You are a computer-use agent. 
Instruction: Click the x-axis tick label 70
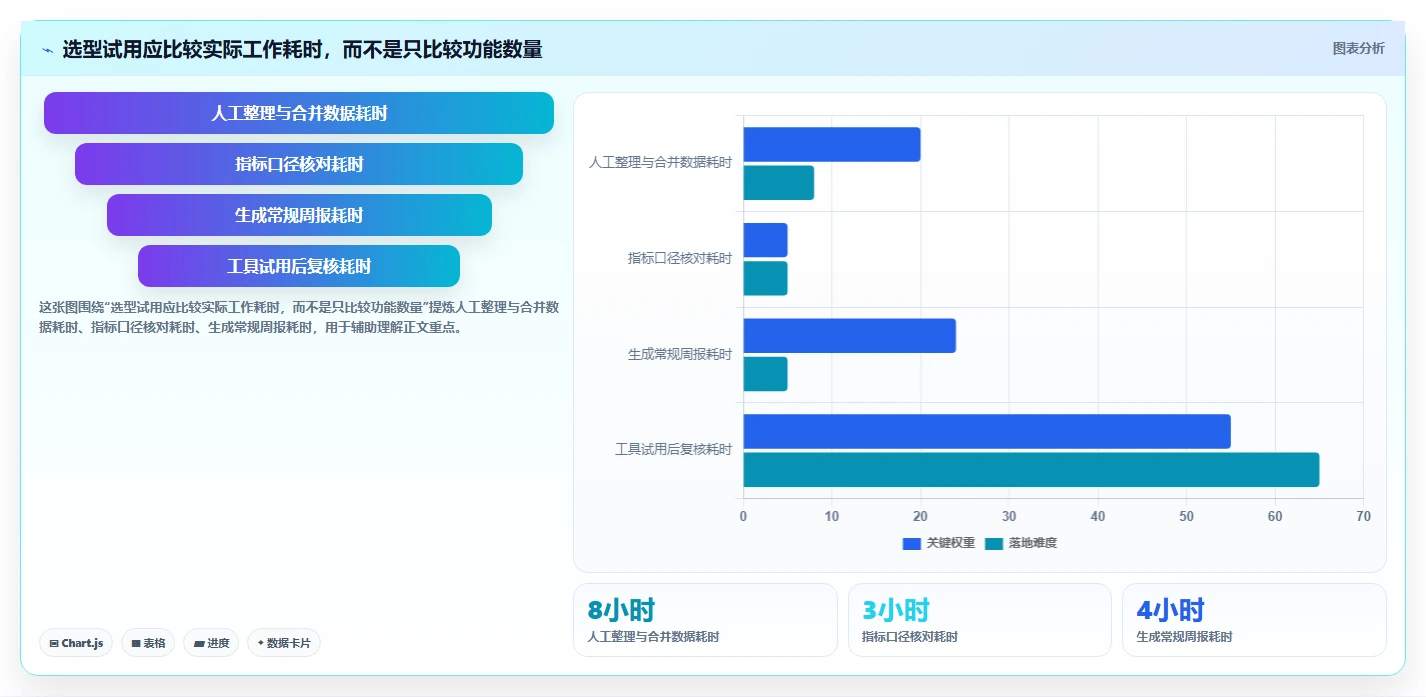pyautogui.click(x=1363, y=516)
